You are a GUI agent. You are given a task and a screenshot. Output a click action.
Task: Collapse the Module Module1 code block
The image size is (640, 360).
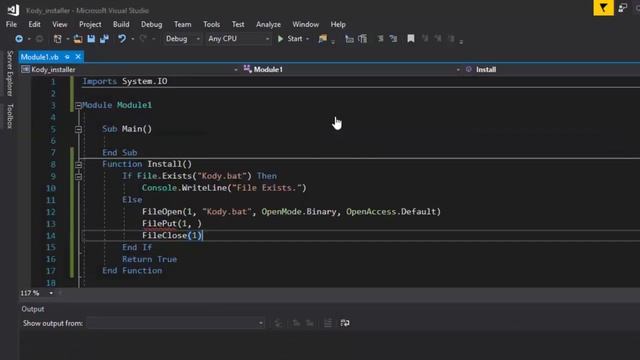coord(78,106)
